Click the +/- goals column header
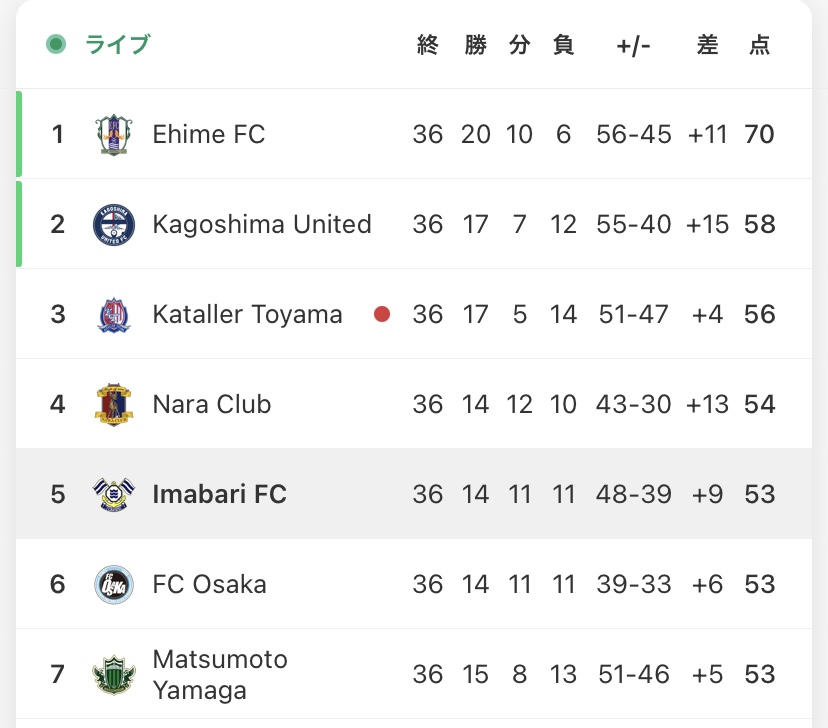 pyautogui.click(x=633, y=45)
